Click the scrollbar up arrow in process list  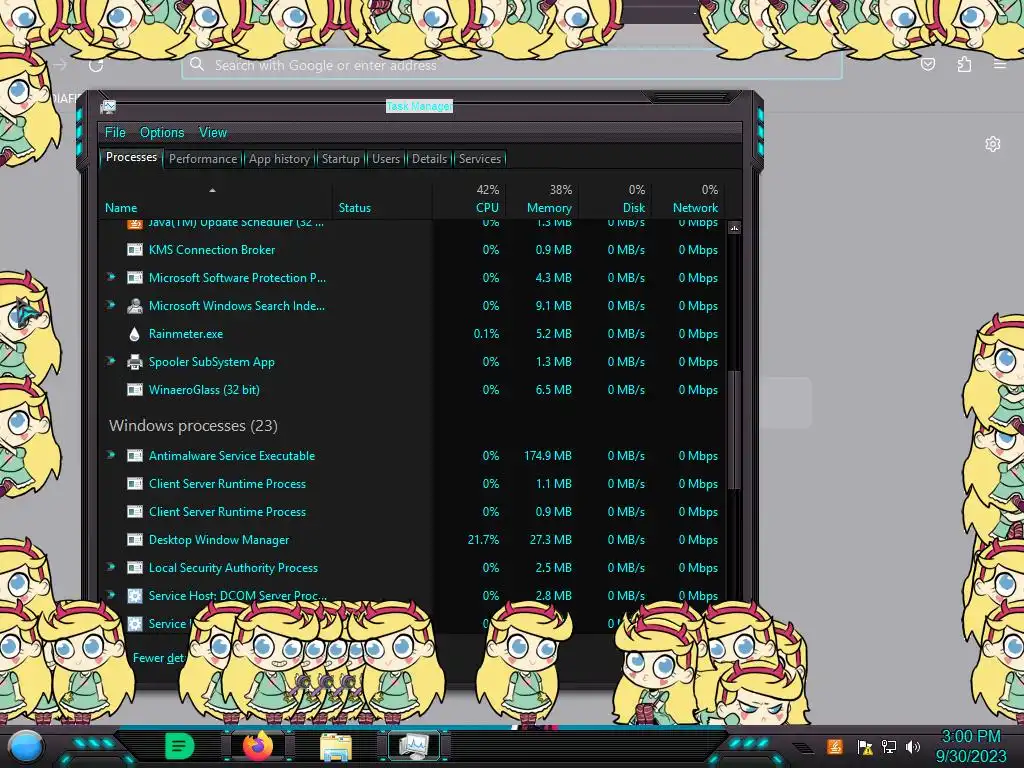tap(734, 228)
